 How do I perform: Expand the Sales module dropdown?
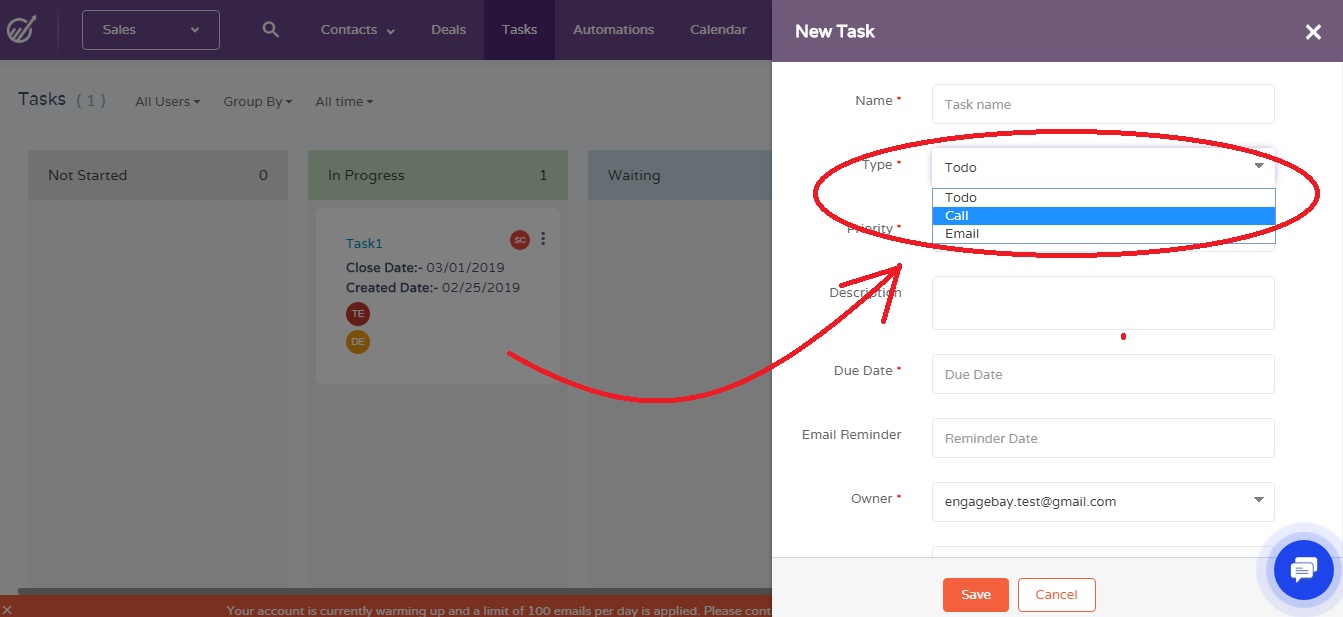point(151,30)
